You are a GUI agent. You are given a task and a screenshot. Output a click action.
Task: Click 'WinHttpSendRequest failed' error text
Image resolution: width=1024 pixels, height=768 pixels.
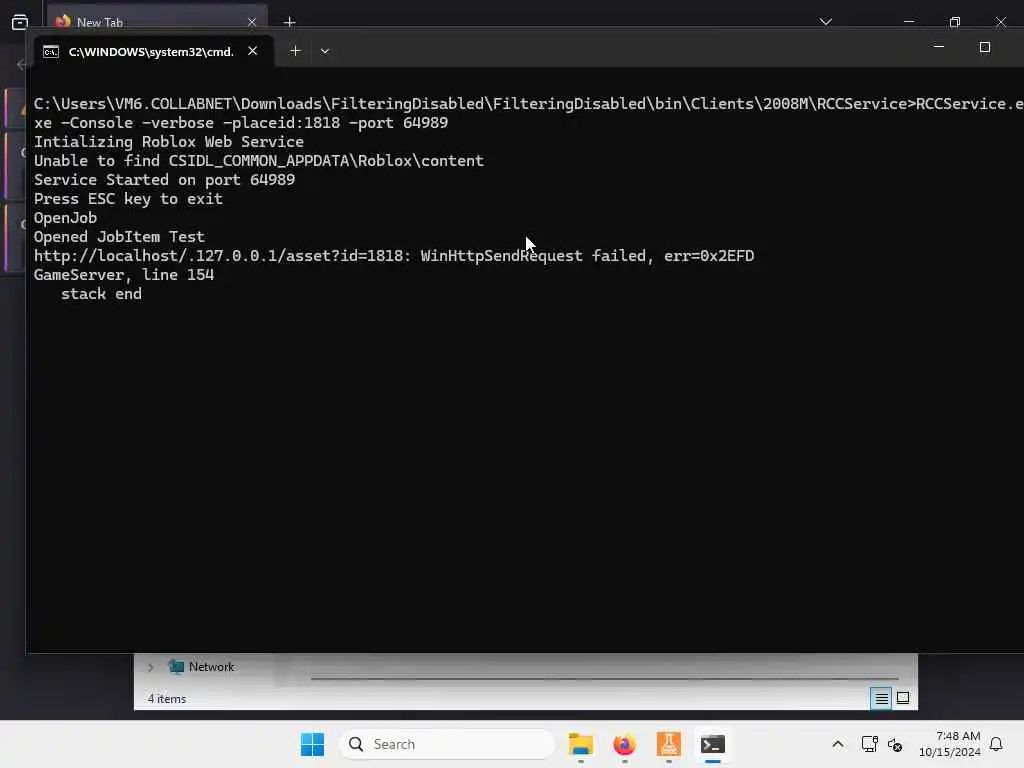pyautogui.click(x=534, y=255)
